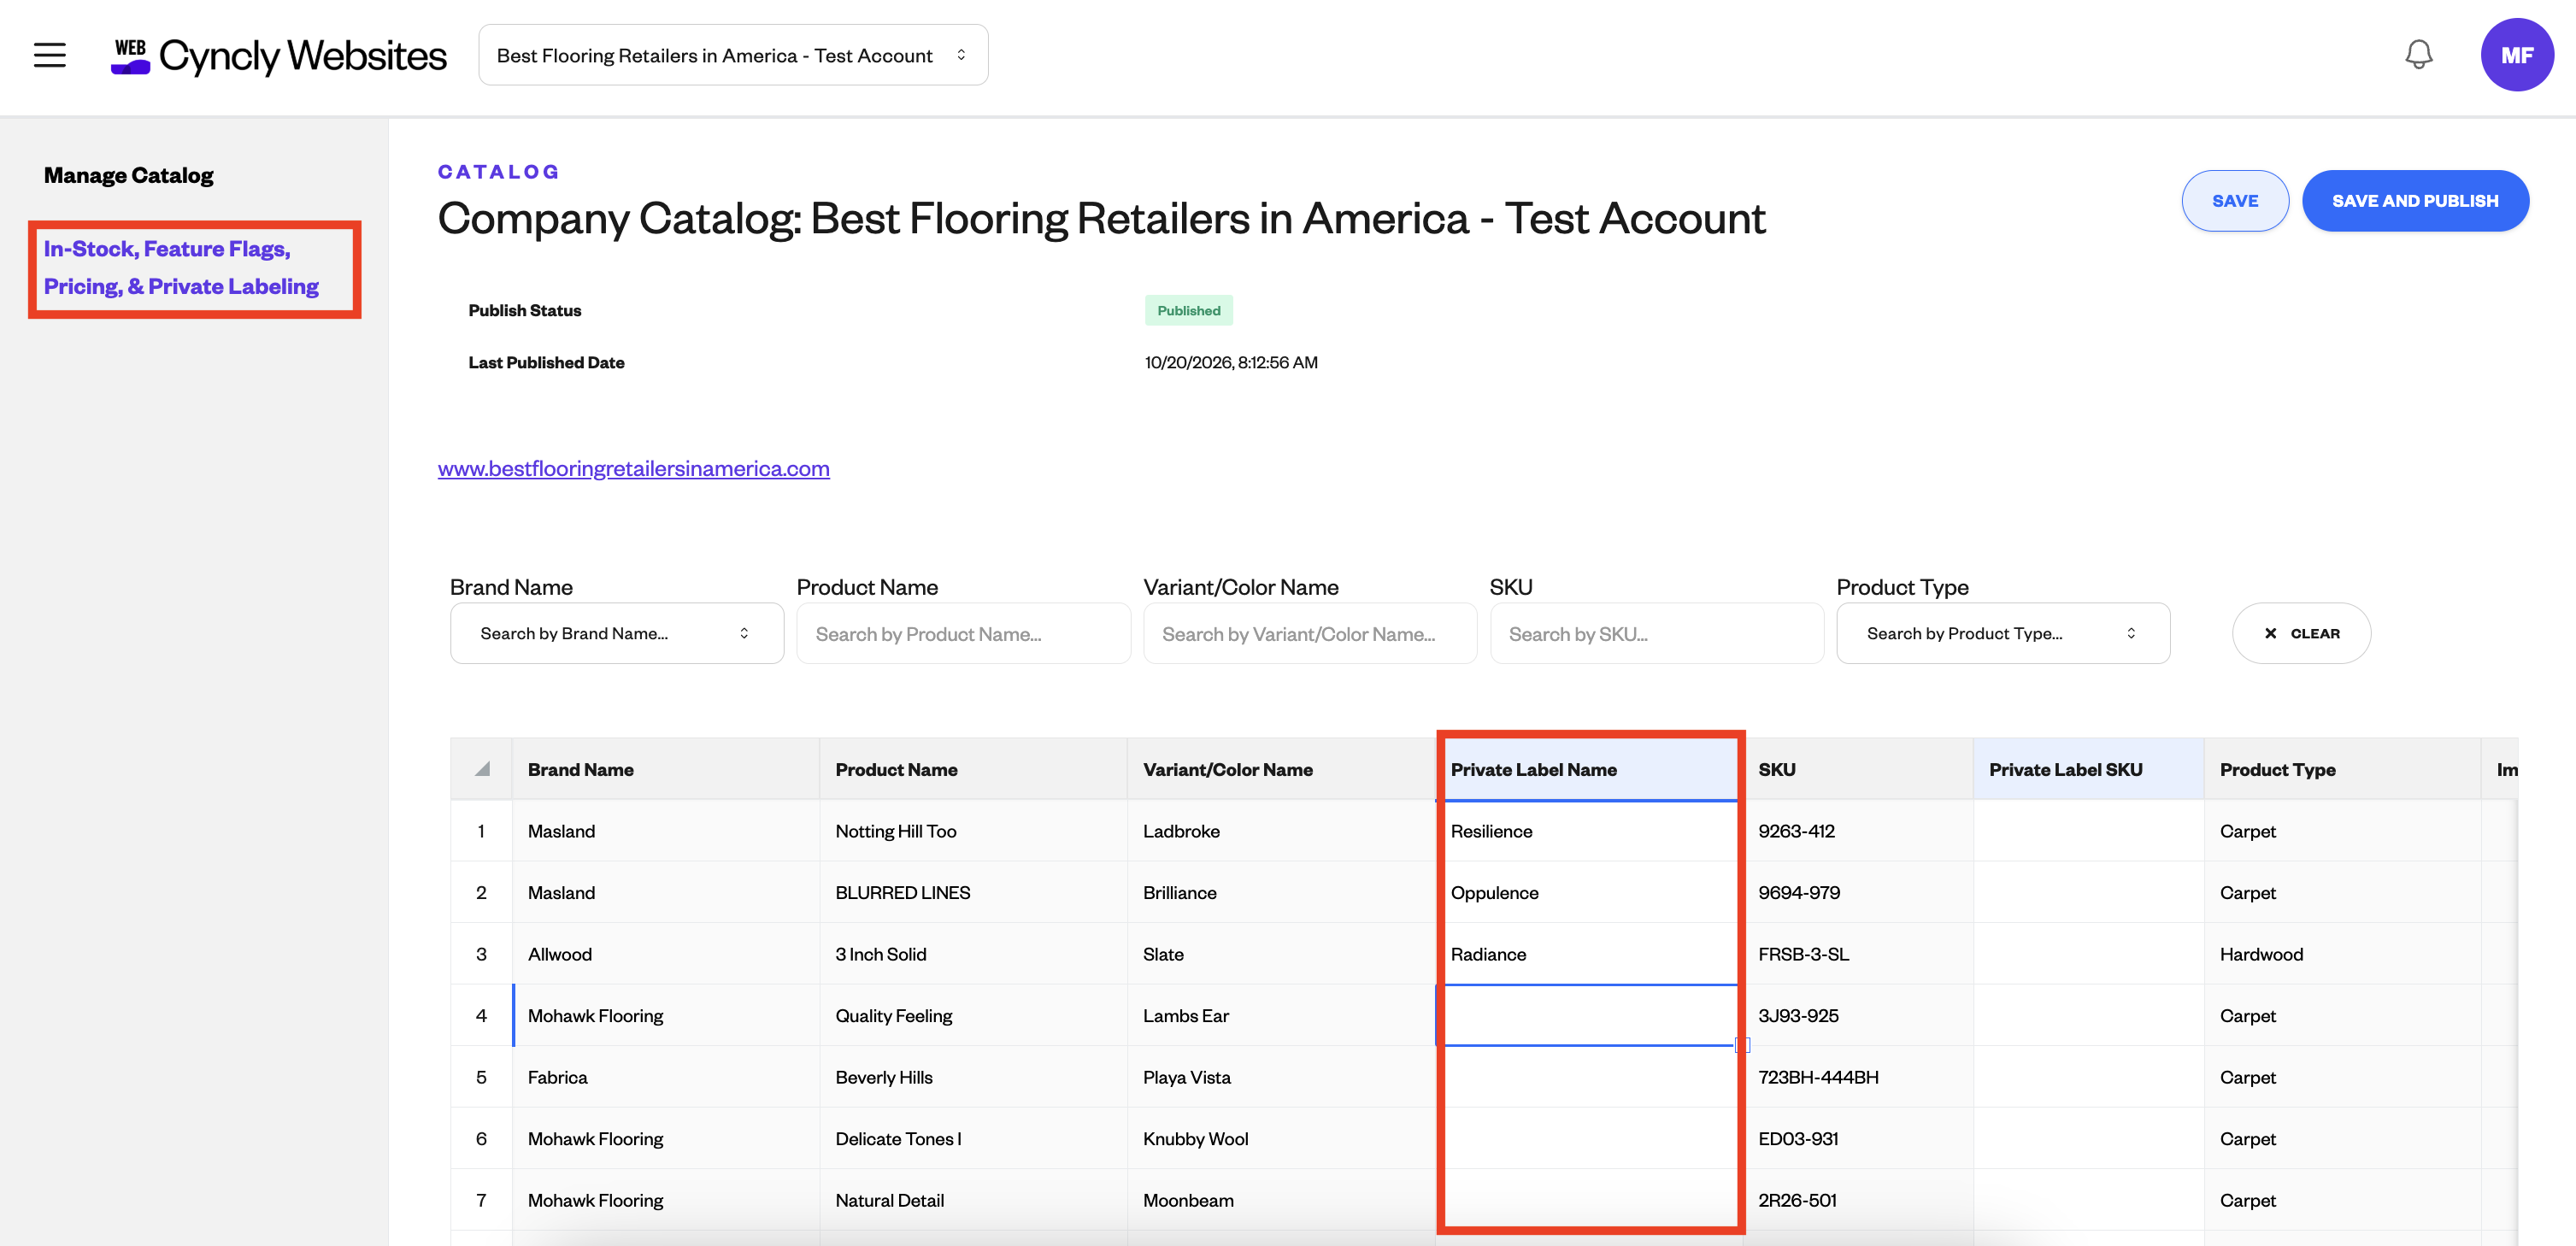
Task: Click the Published status badge
Action: (1188, 310)
